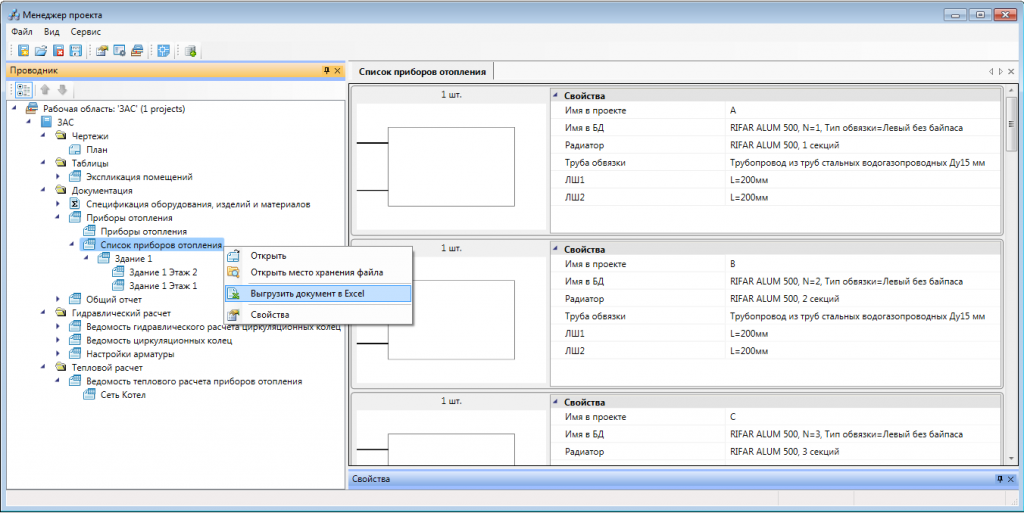1024x513 pixels.
Task: Collapse the Рабочая область root node
Action: point(14,108)
